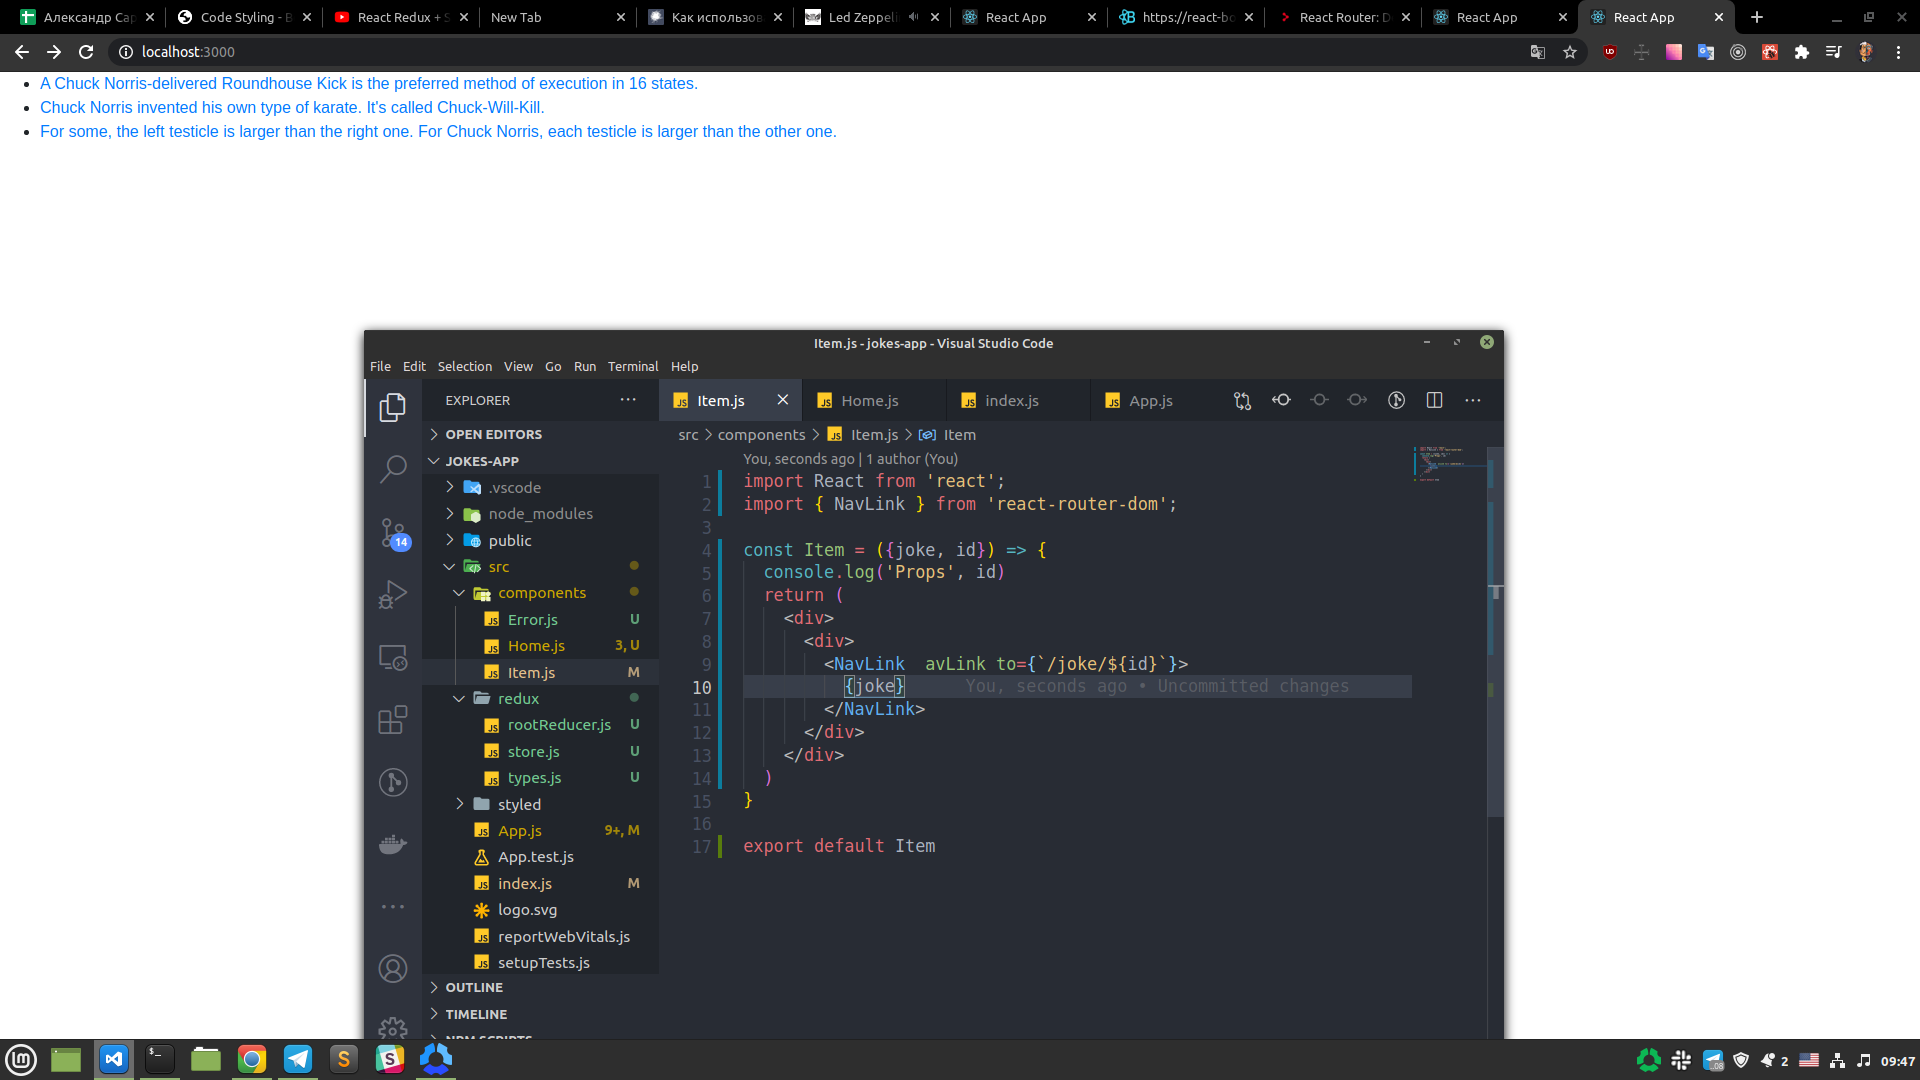Open Source Control view with 14 badge

(x=393, y=533)
